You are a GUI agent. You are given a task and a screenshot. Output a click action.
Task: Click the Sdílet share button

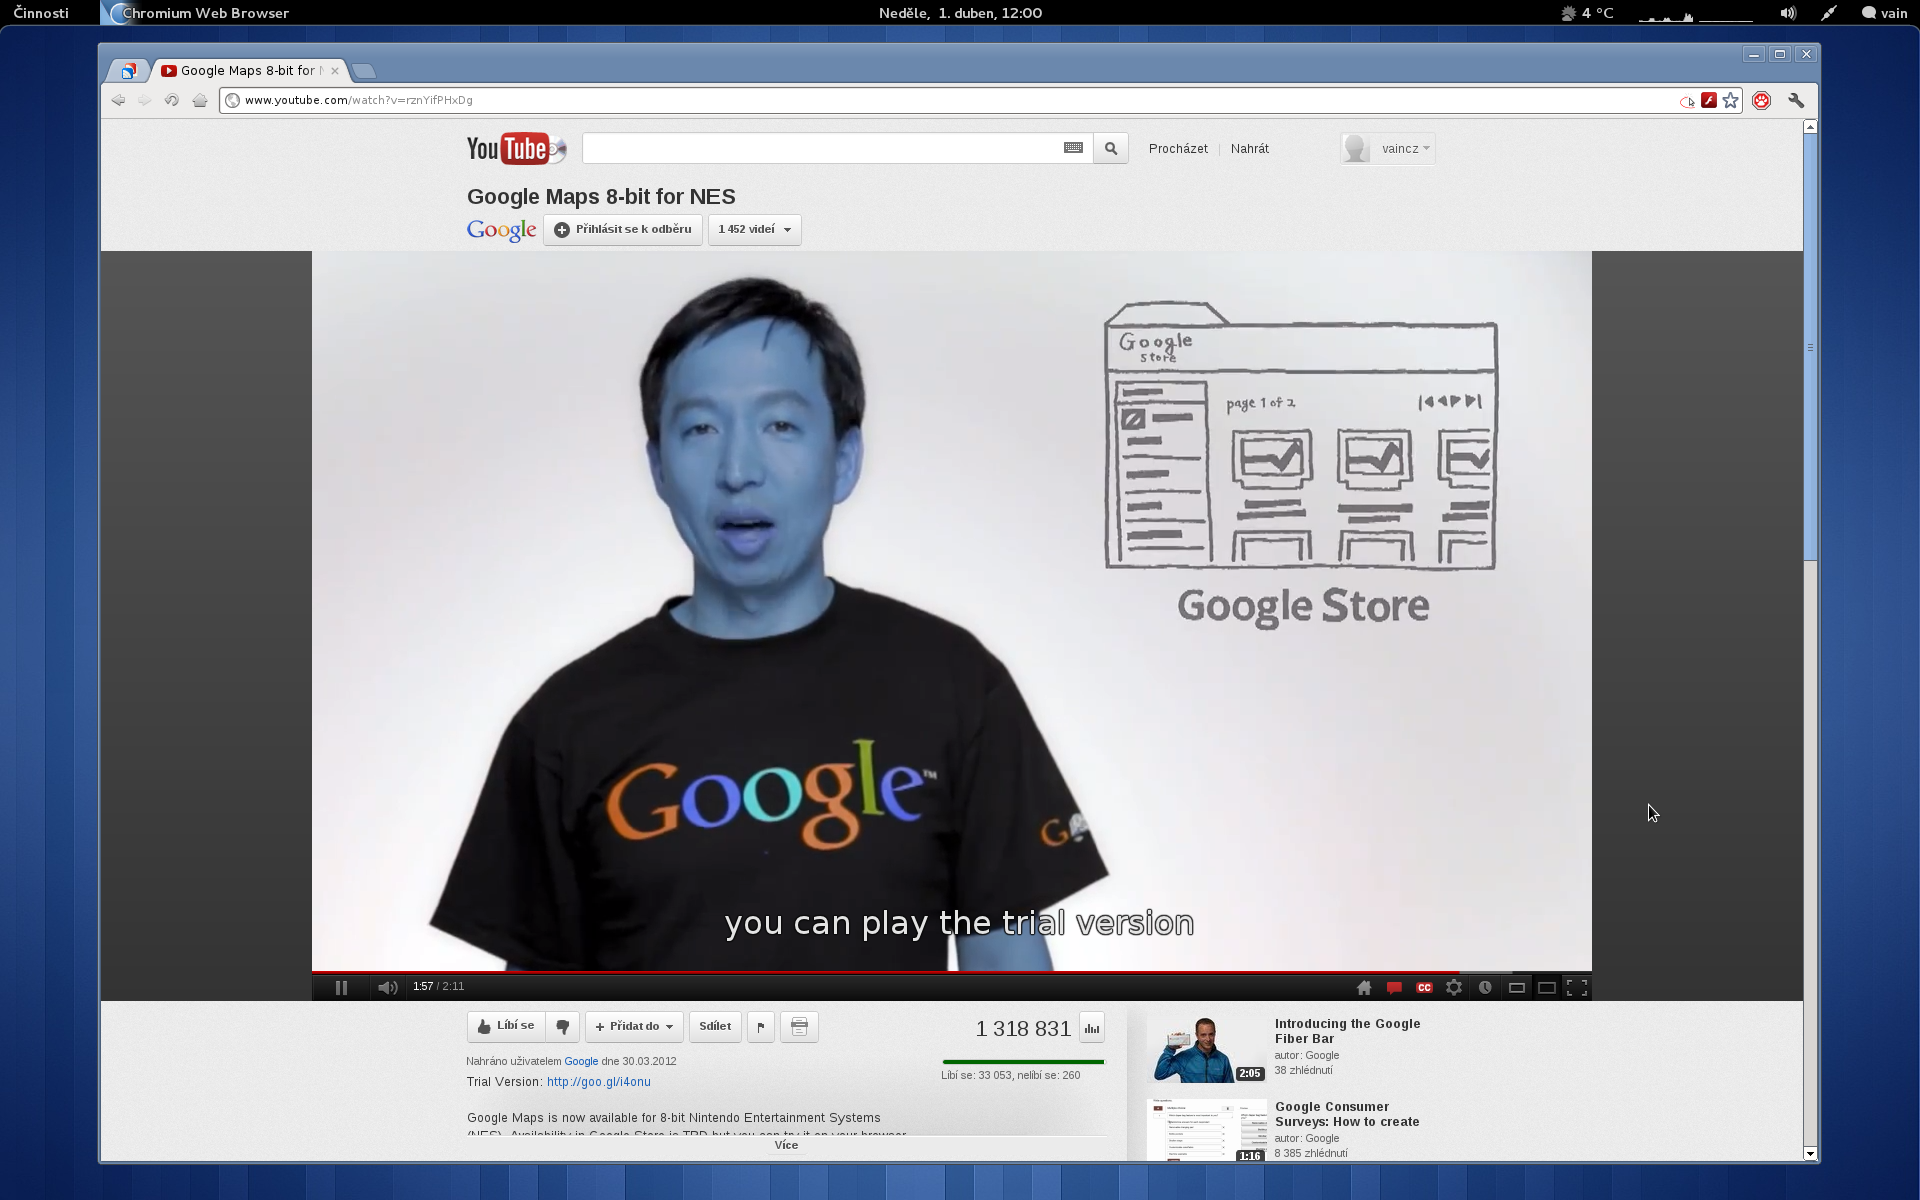(715, 1026)
